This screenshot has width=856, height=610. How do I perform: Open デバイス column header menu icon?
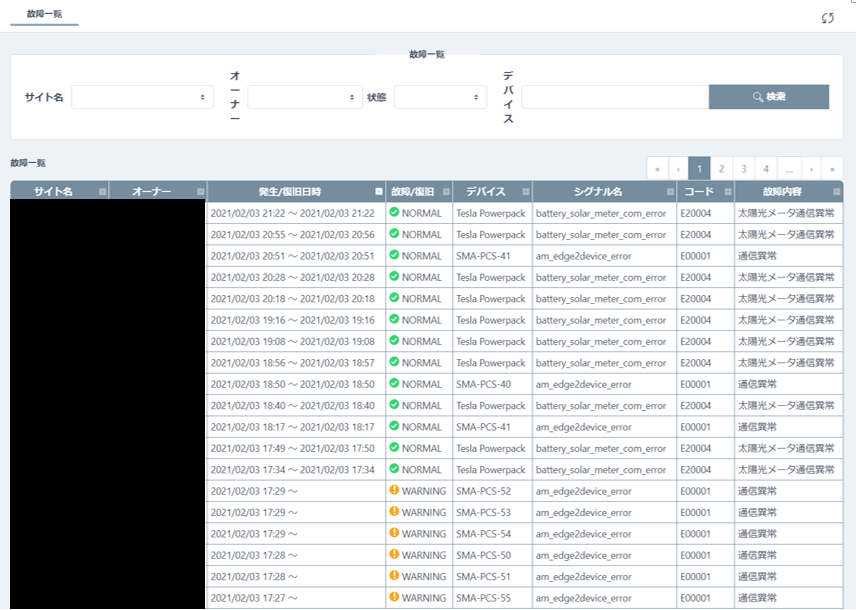click(526, 192)
